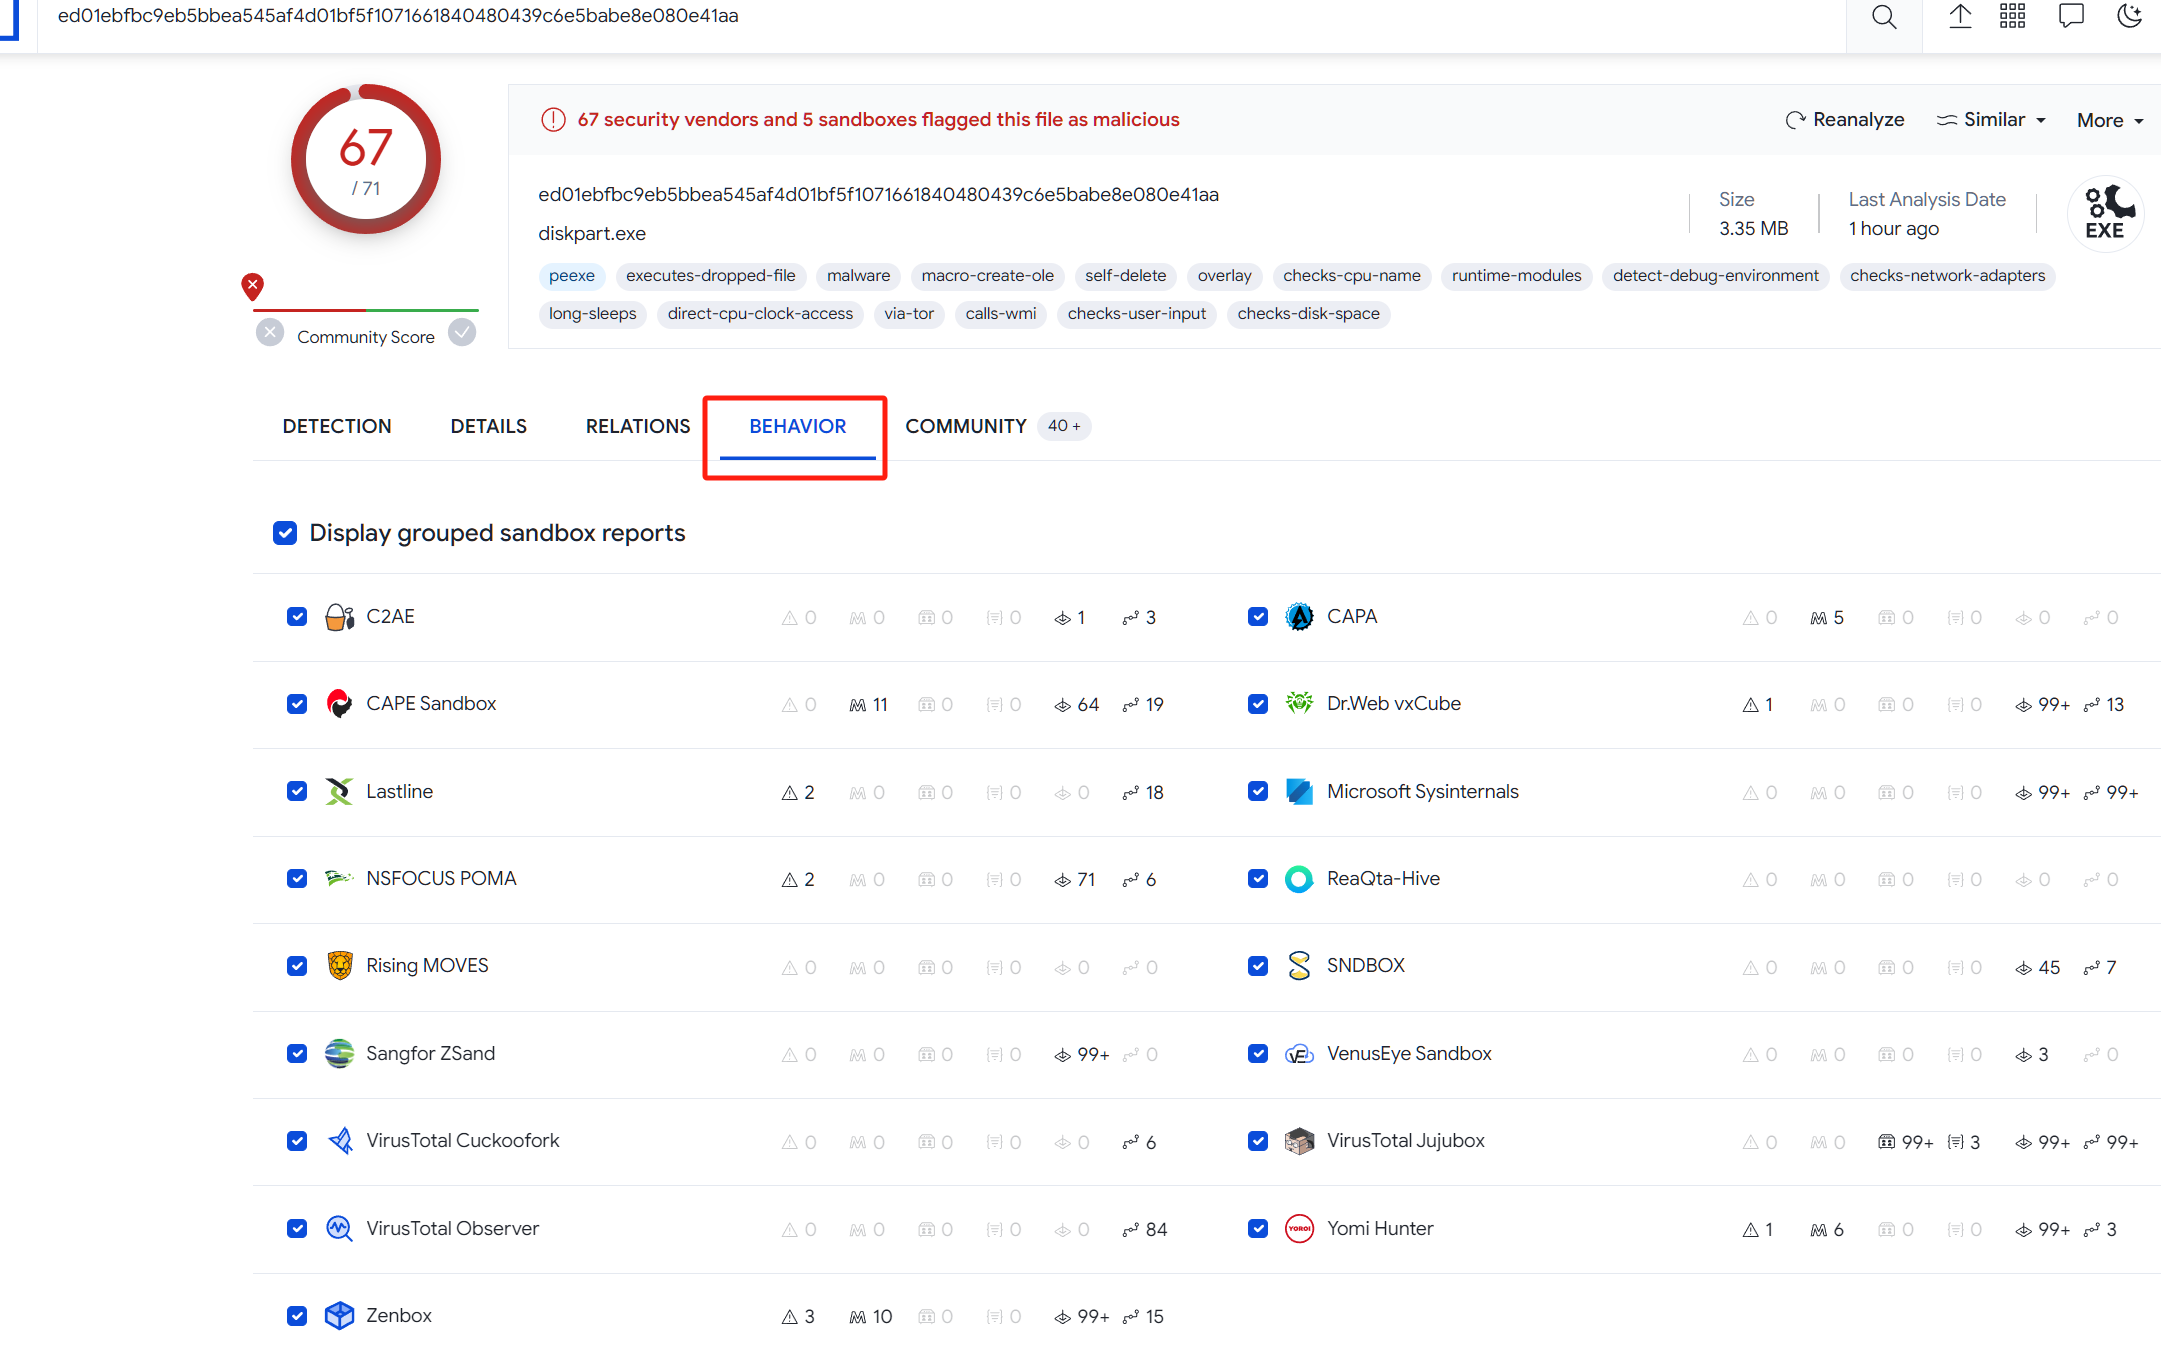Click the search magnifier icon
The image size is (2161, 1353).
point(1884,17)
